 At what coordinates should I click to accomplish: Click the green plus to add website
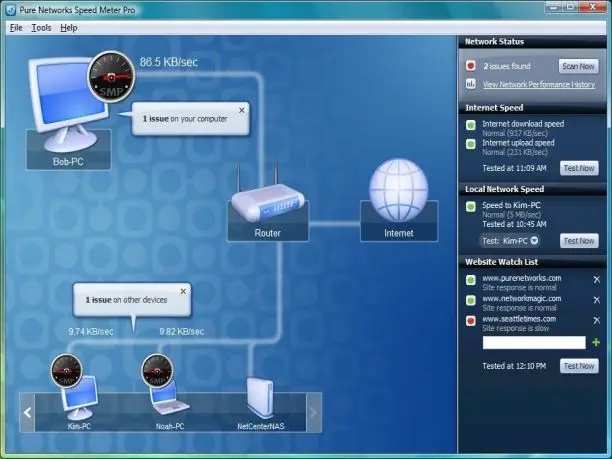pyautogui.click(x=596, y=342)
